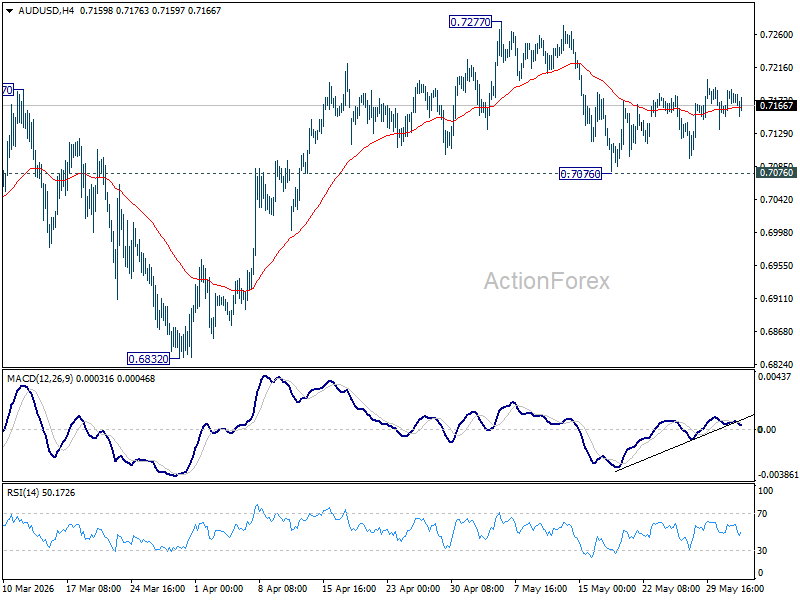Image resolution: width=800 pixels, height=600 pixels.
Task: Select the 15 May 00:00 time label
Action: click(x=607, y=589)
